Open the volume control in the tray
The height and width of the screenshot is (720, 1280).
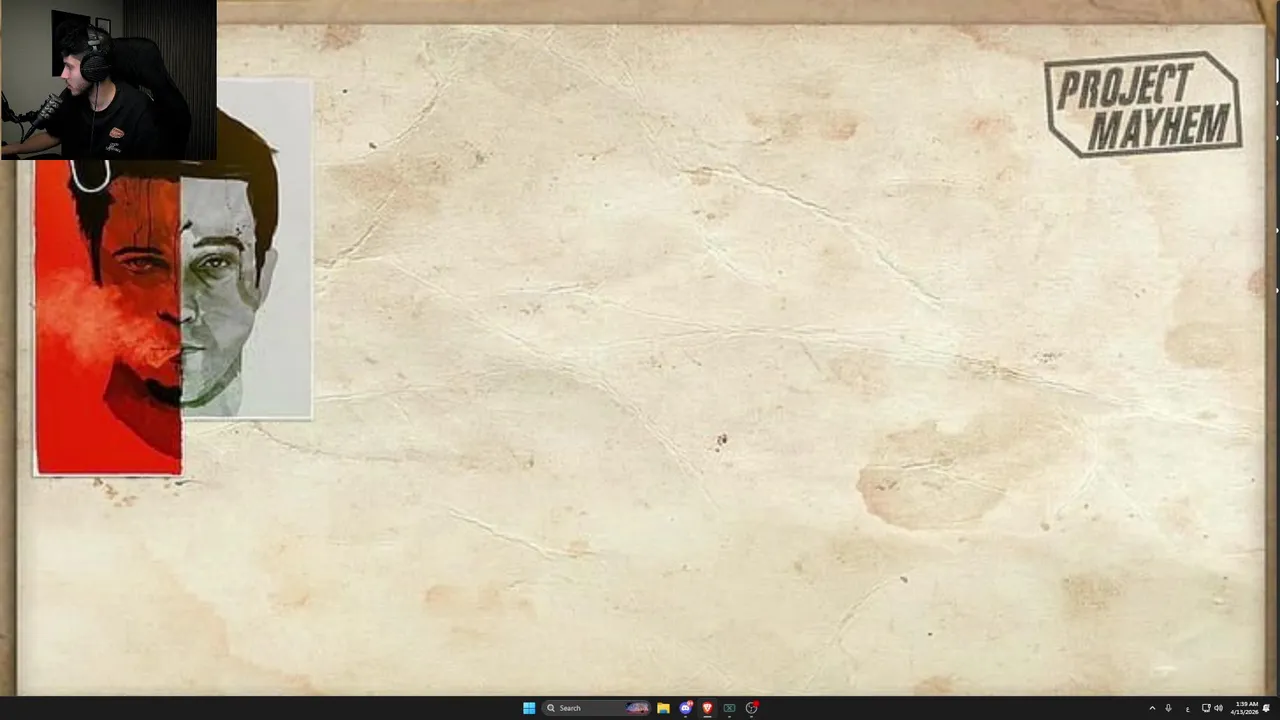[1218, 708]
